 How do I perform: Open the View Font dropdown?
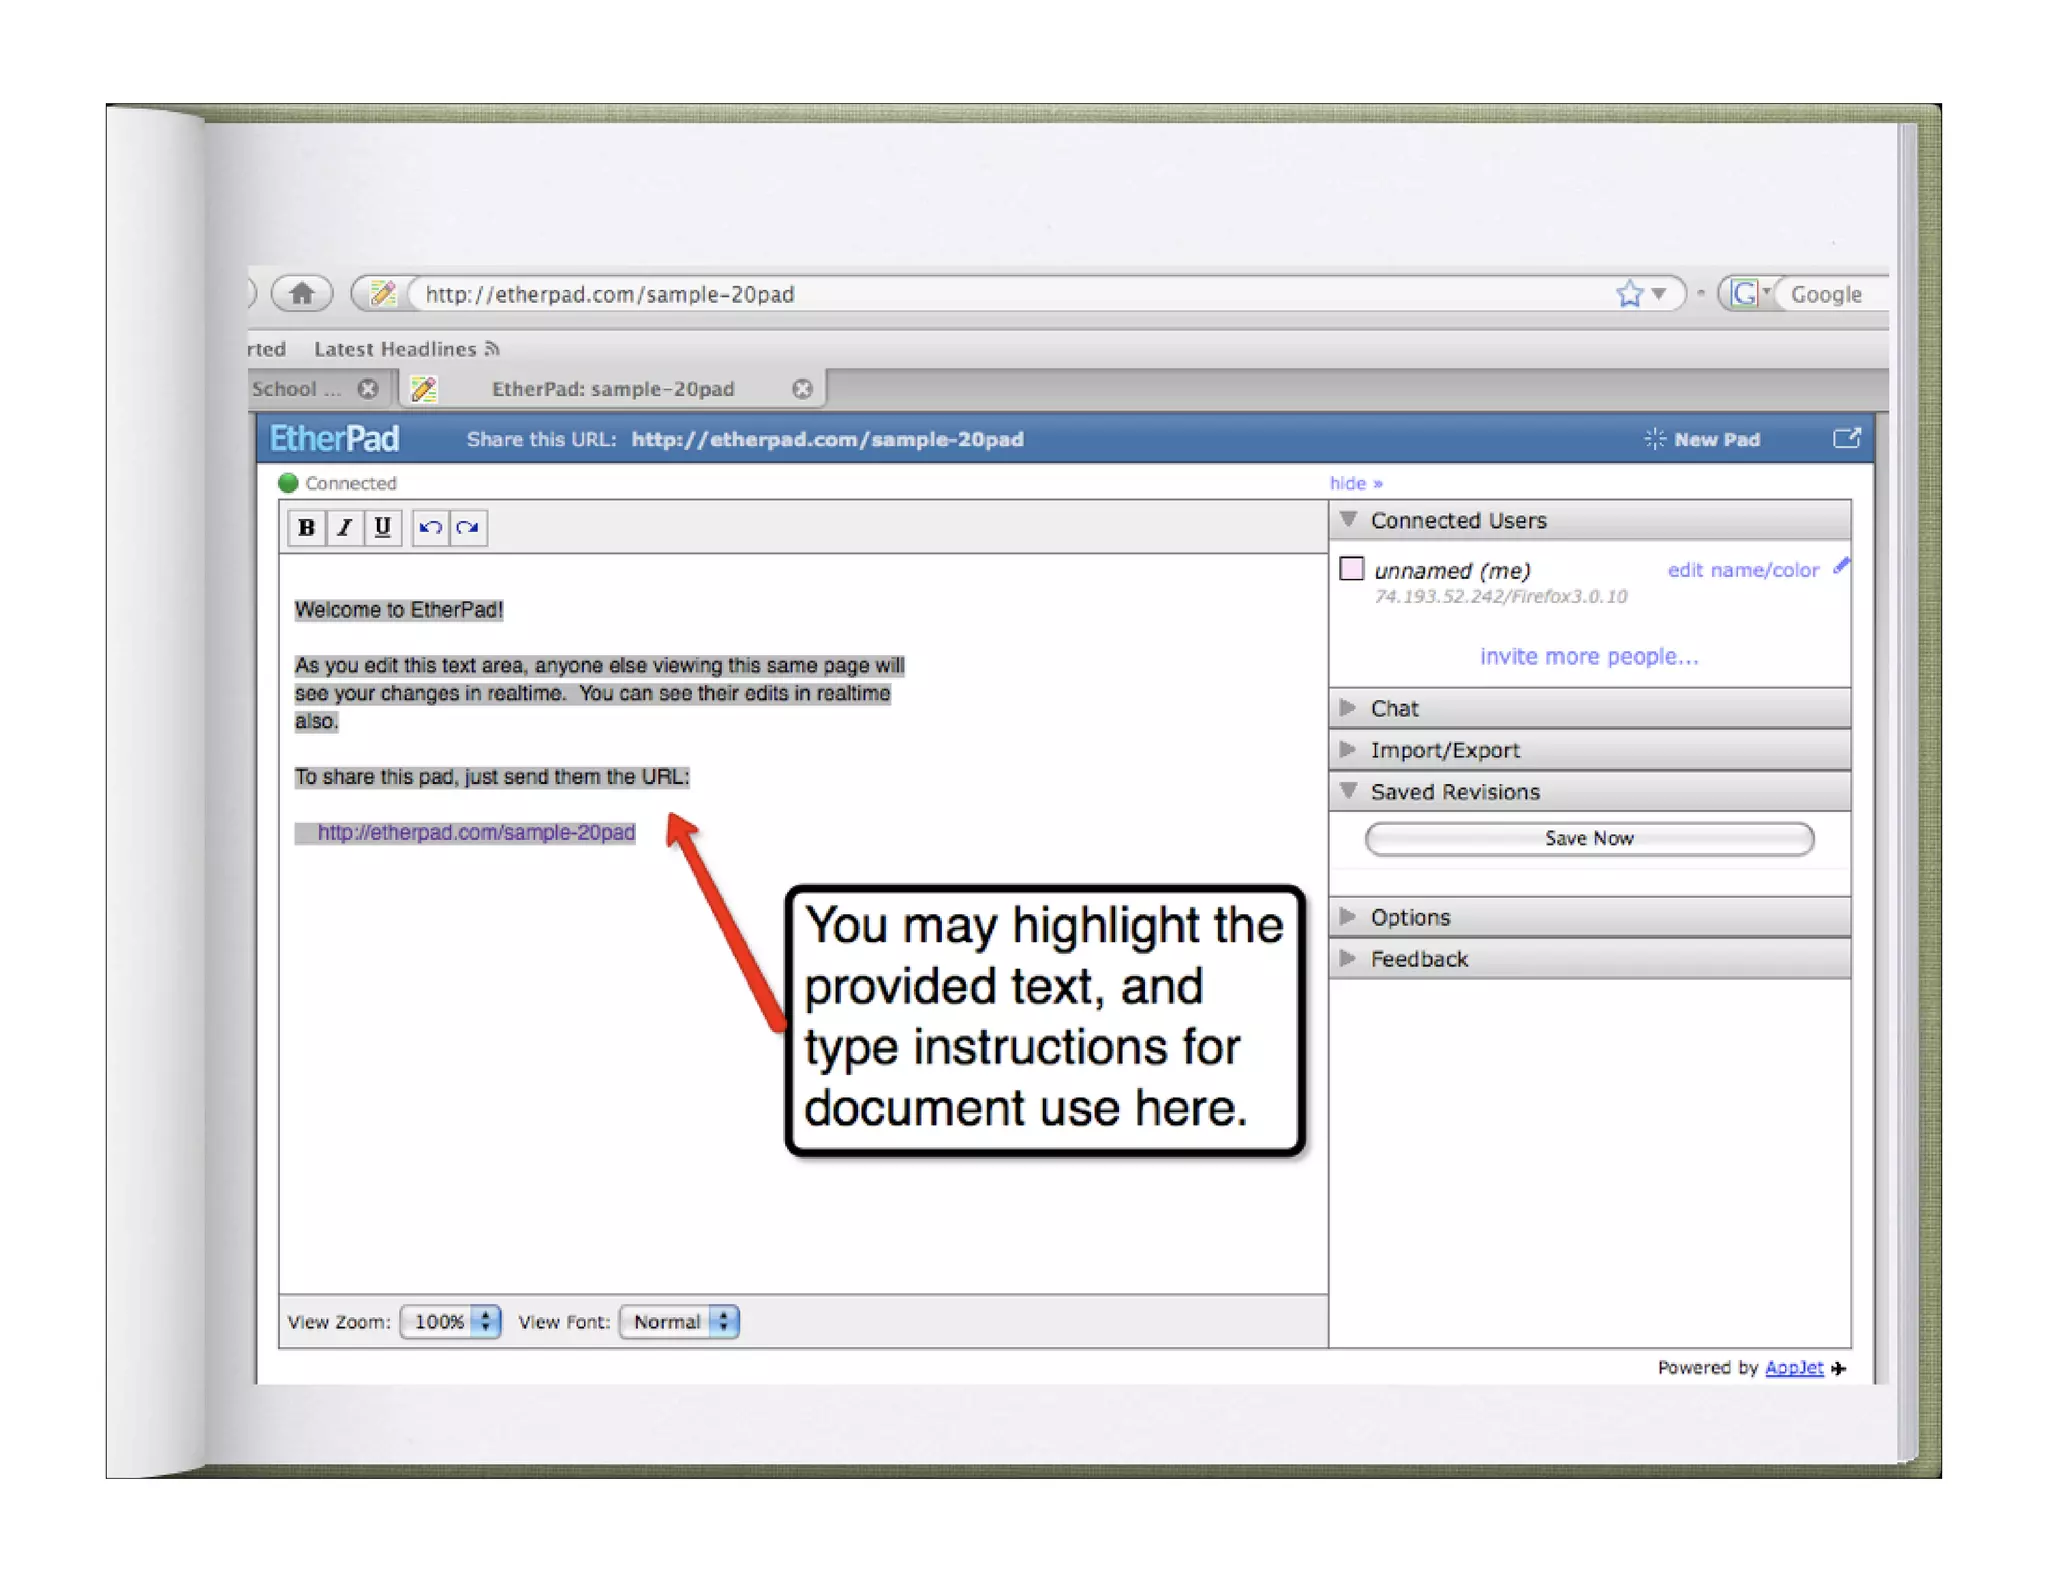[679, 1321]
